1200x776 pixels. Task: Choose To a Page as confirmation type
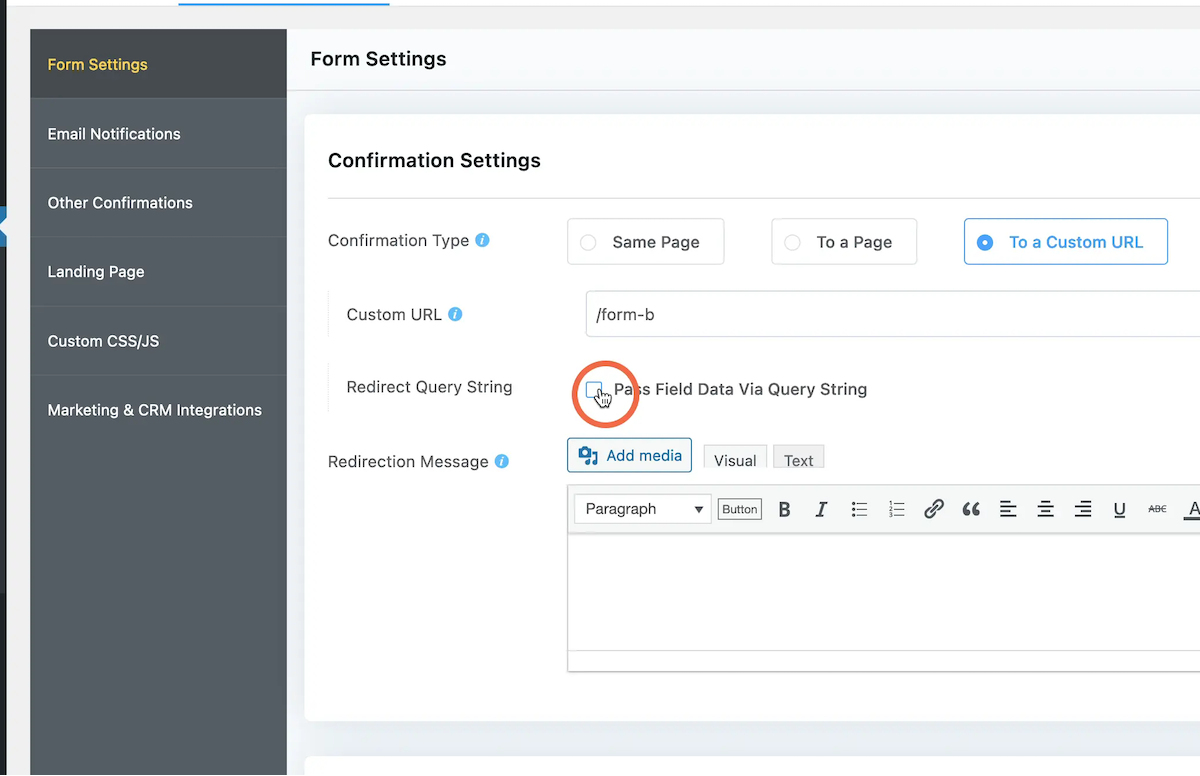tap(843, 241)
